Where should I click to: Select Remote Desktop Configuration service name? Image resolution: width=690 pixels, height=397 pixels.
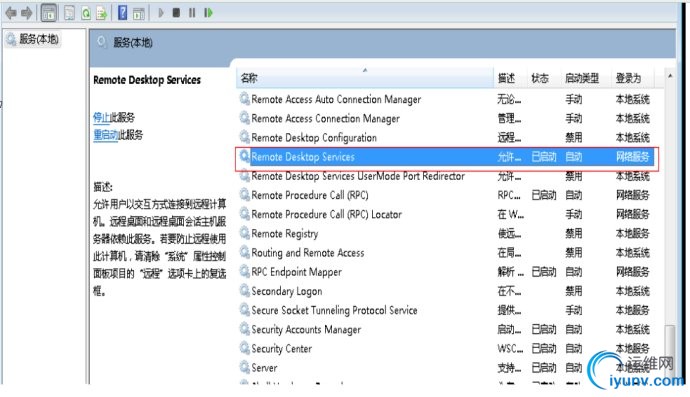(314, 138)
